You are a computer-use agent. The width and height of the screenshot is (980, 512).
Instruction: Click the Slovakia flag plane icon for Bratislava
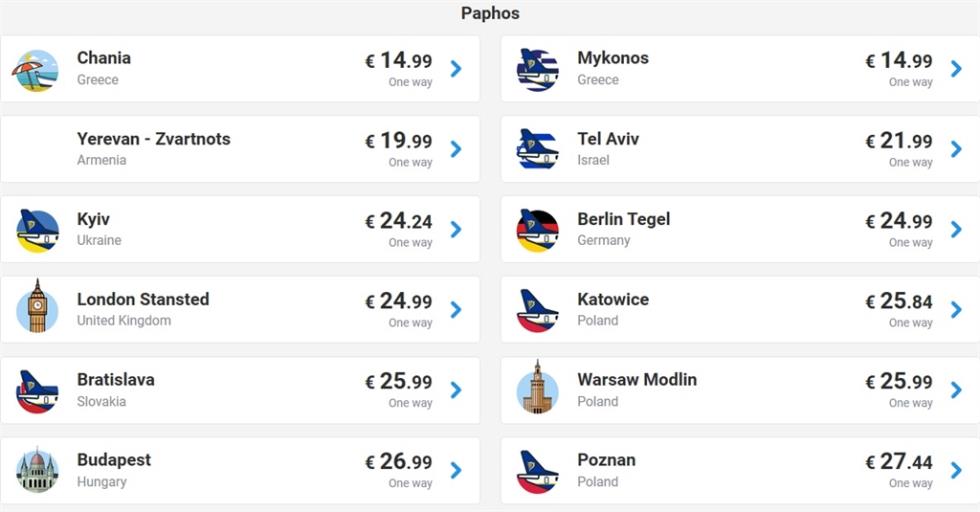[38, 391]
